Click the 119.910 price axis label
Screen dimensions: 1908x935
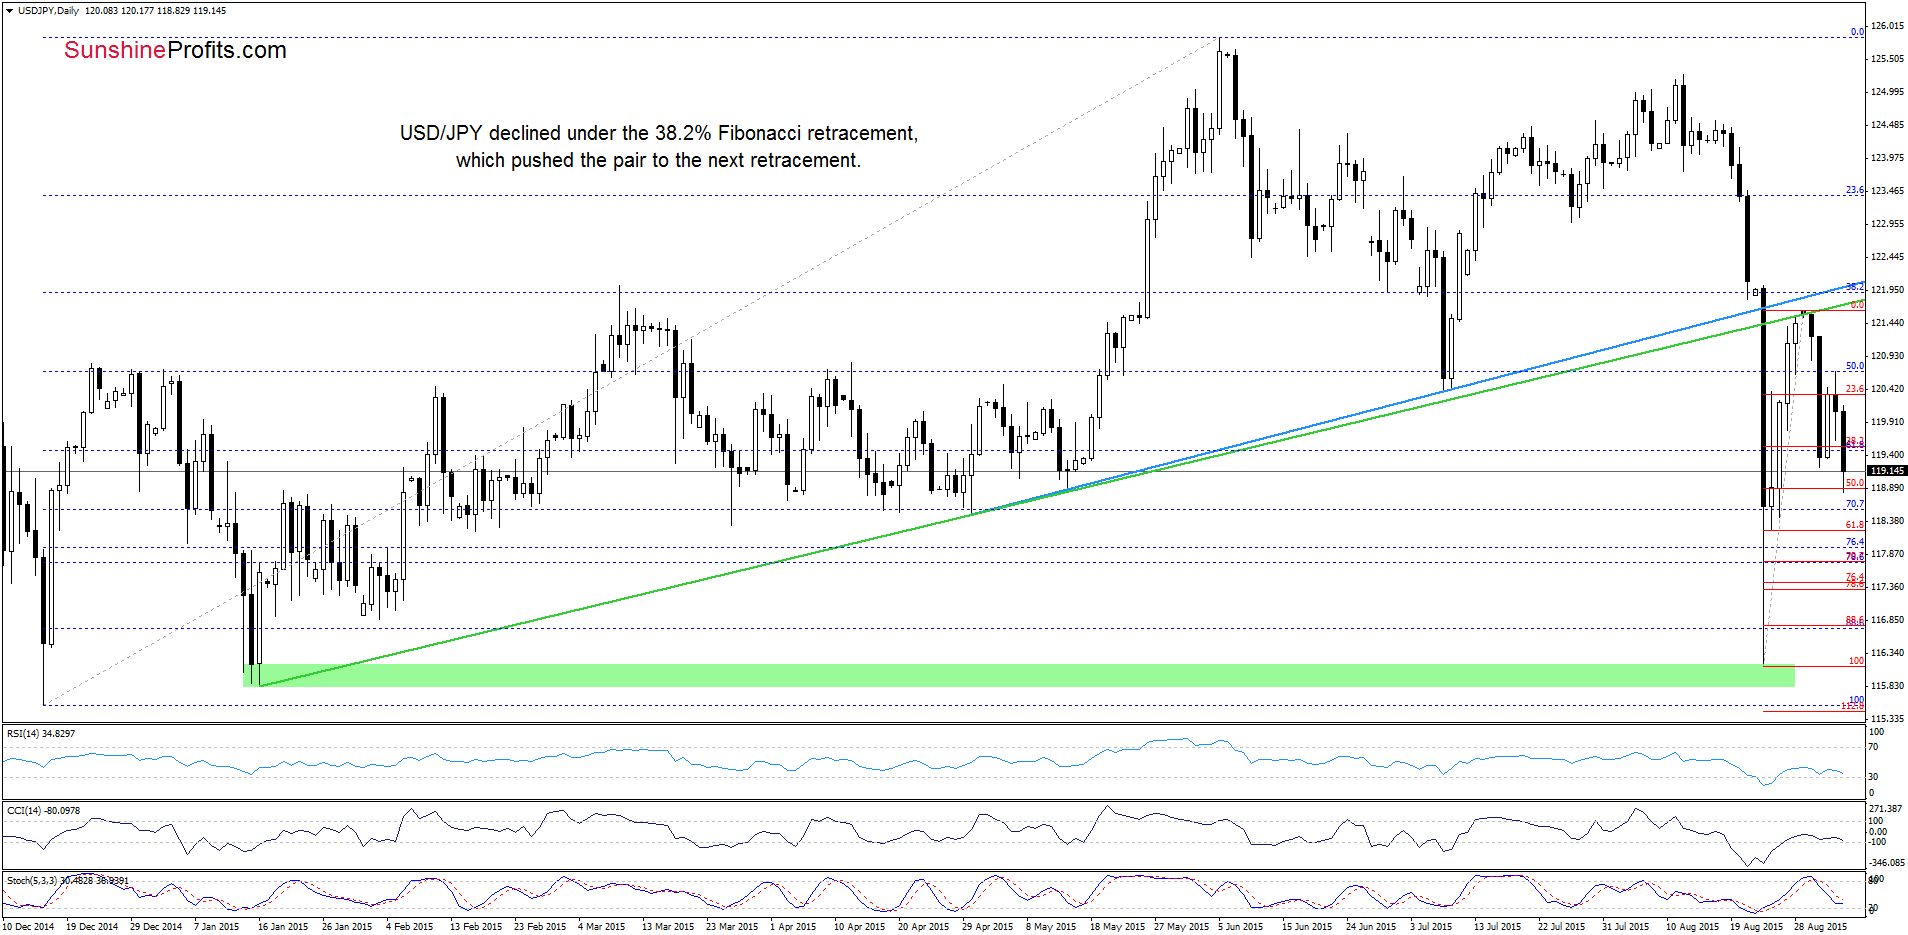point(1887,422)
